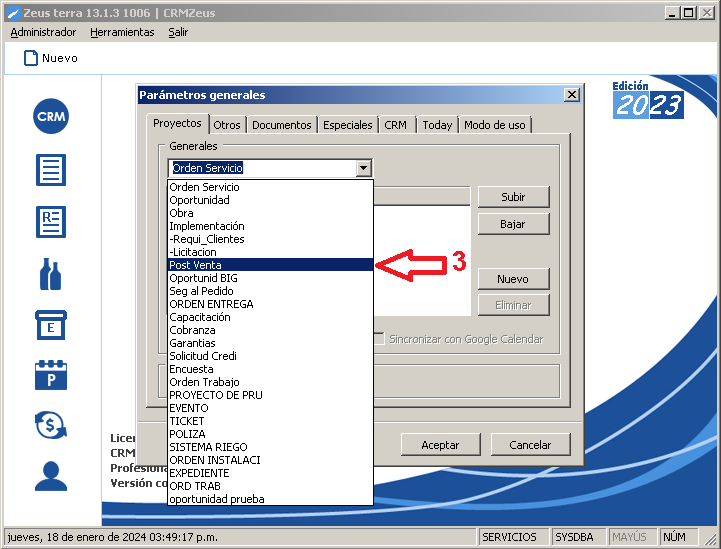Open the document list sidebar icon

click(x=51, y=169)
